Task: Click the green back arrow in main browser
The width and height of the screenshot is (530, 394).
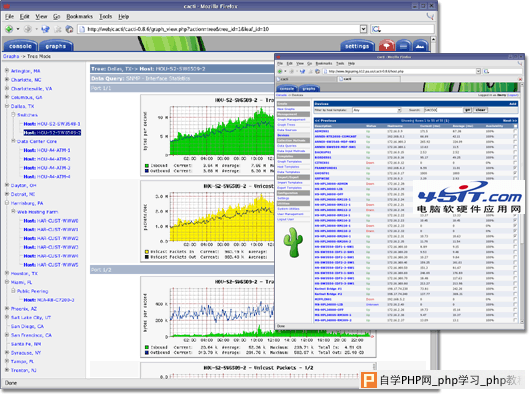Action: click(x=9, y=29)
